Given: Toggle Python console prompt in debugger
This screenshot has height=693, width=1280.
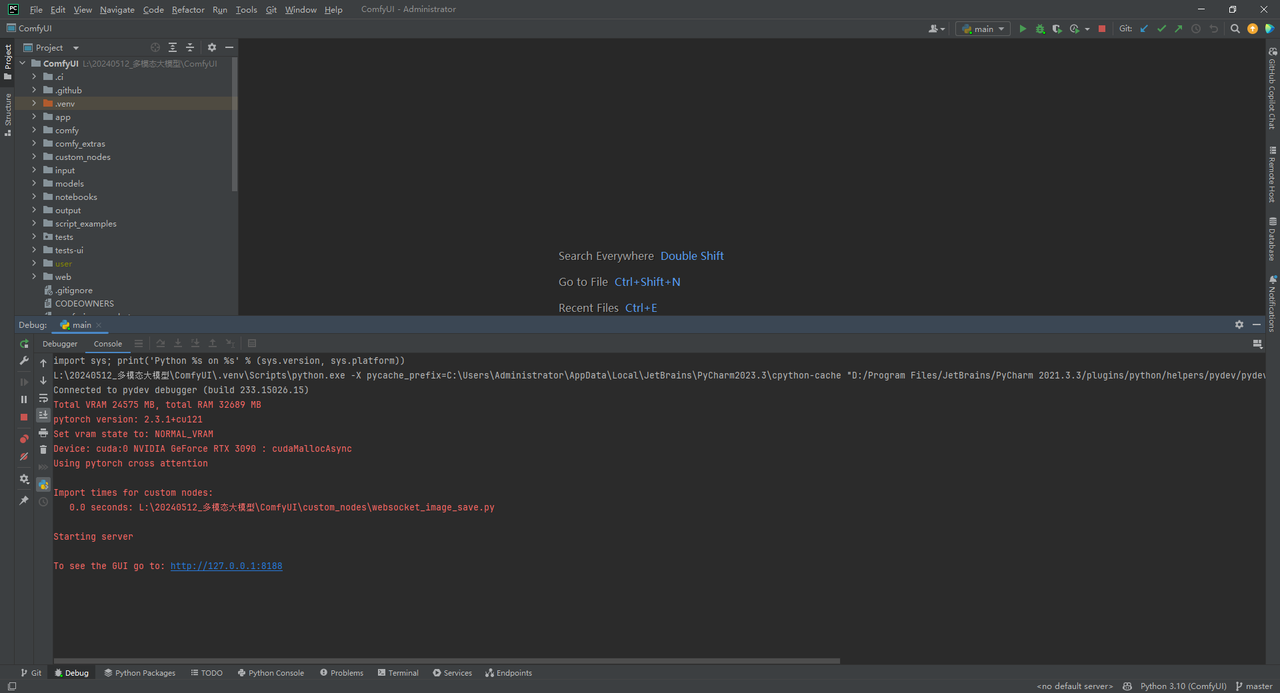Looking at the screenshot, I should click(43, 484).
